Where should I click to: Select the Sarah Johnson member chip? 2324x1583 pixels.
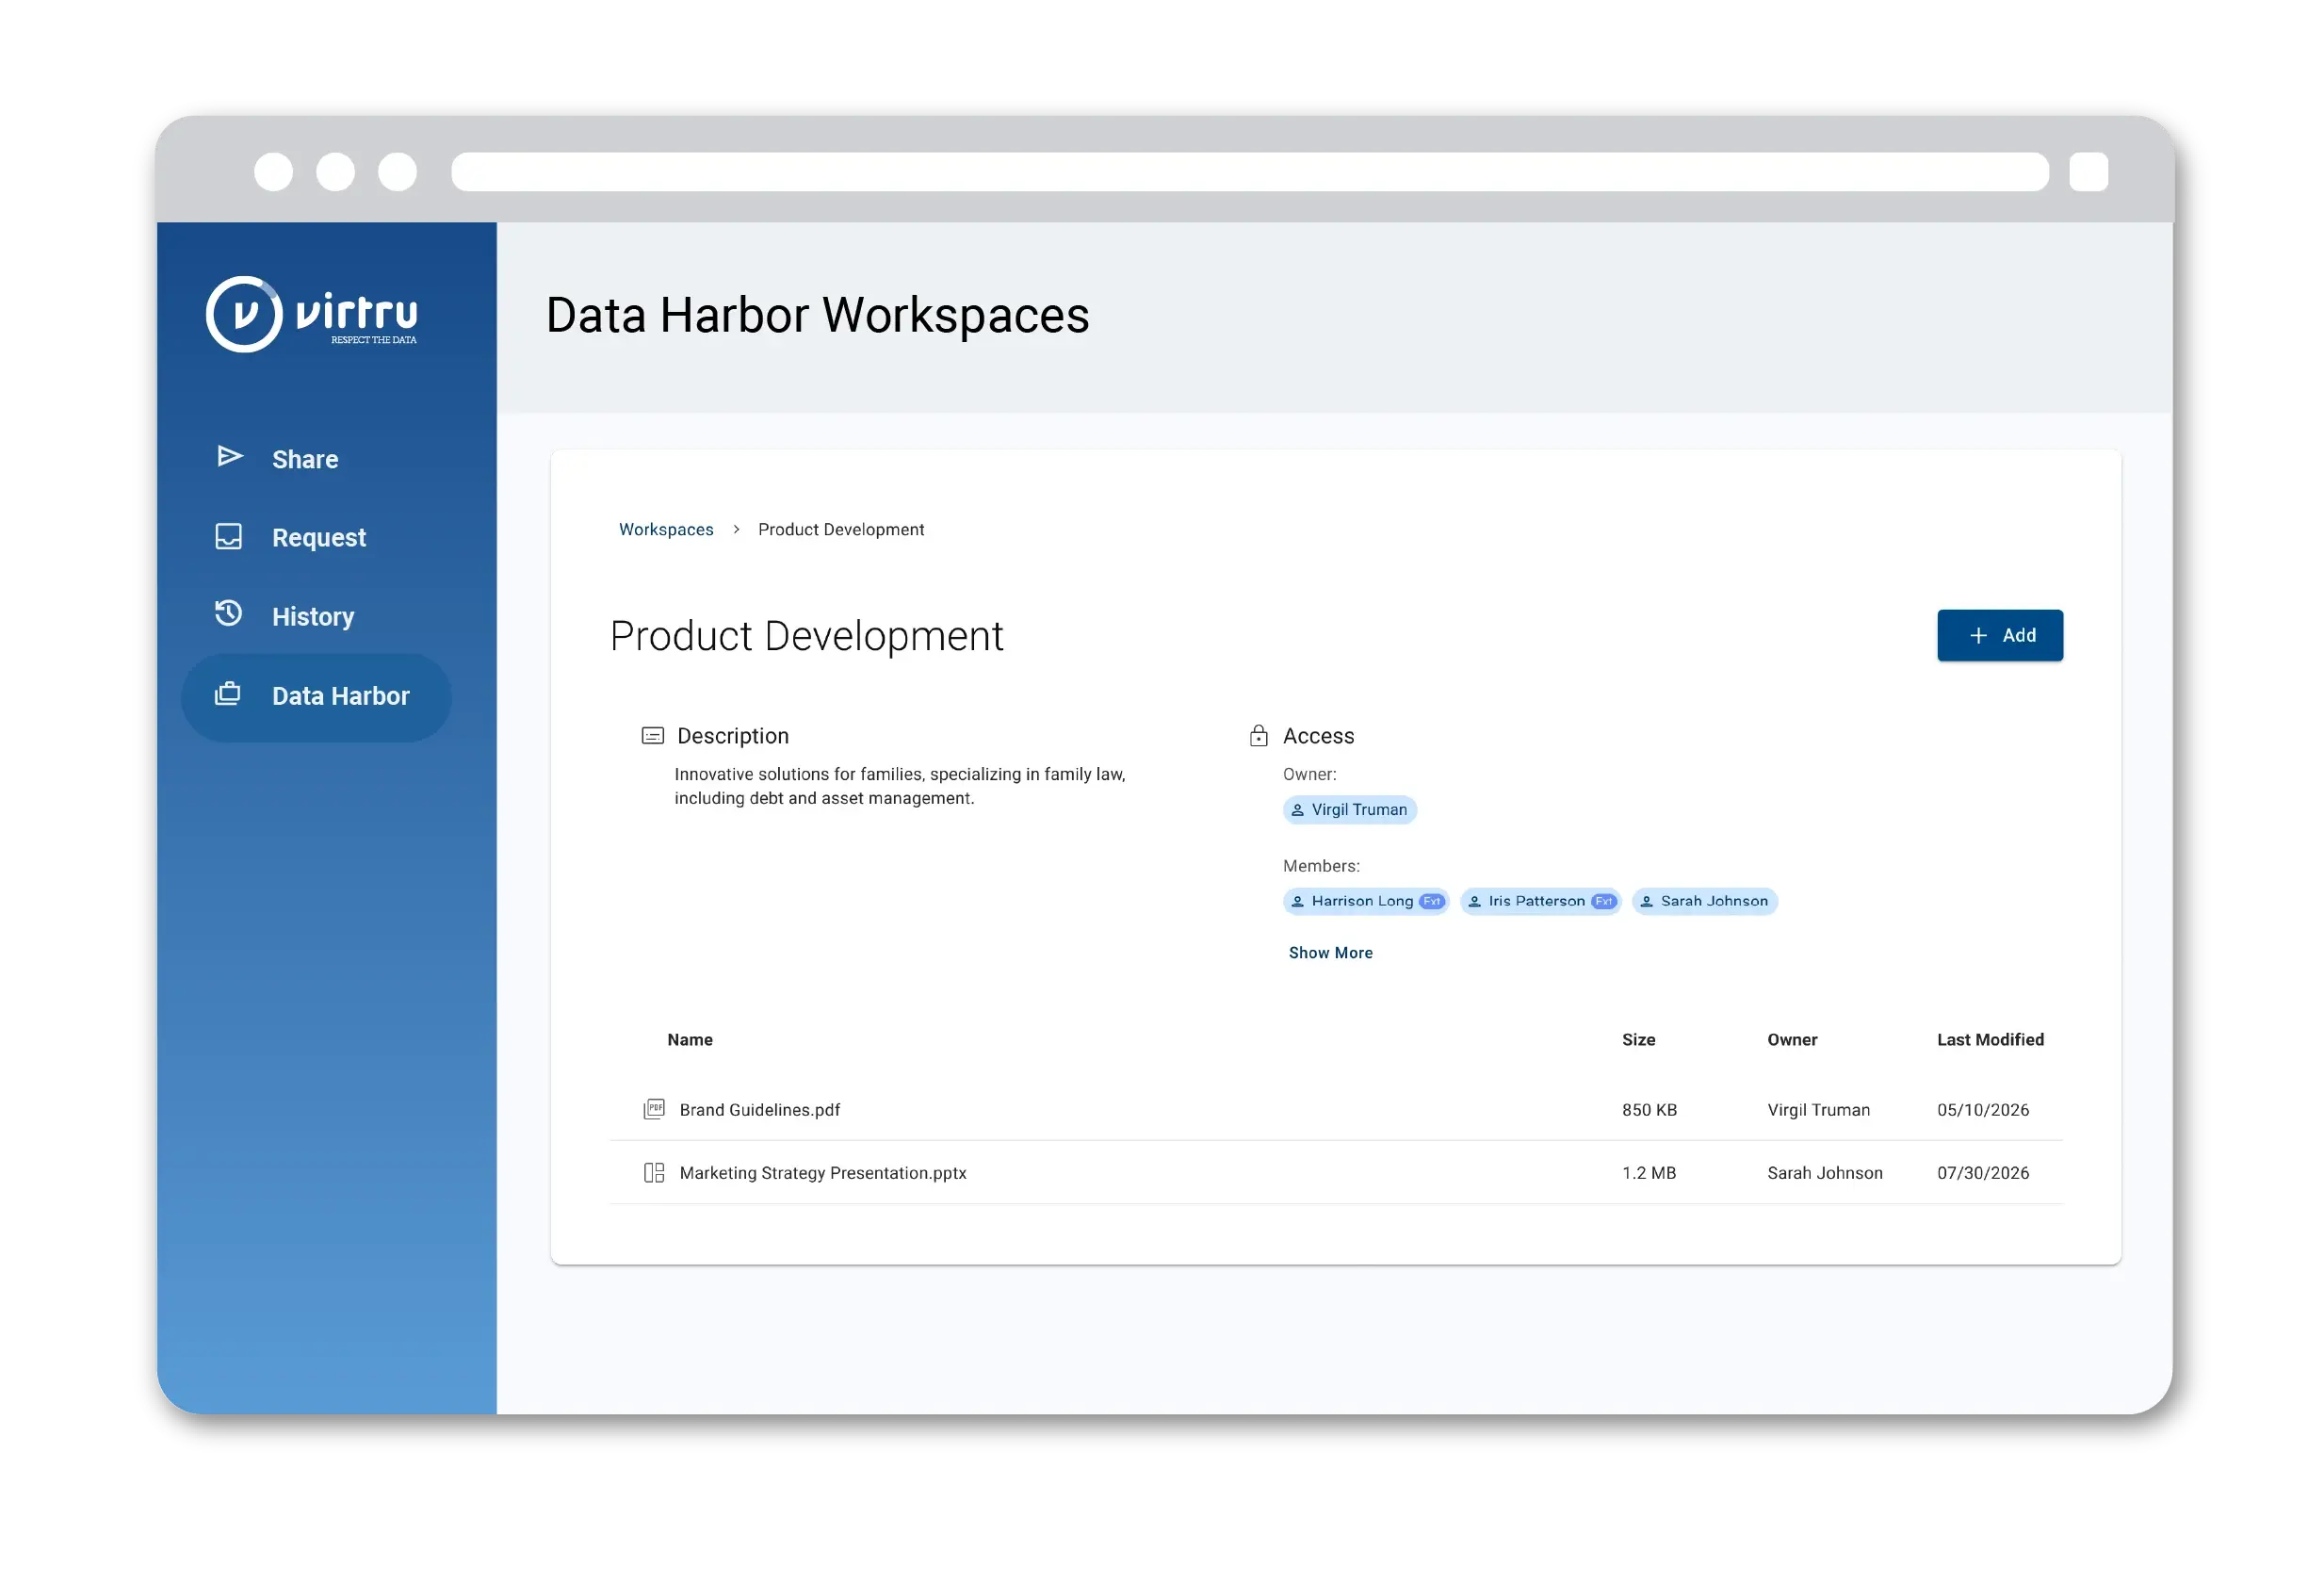[x=1705, y=901]
